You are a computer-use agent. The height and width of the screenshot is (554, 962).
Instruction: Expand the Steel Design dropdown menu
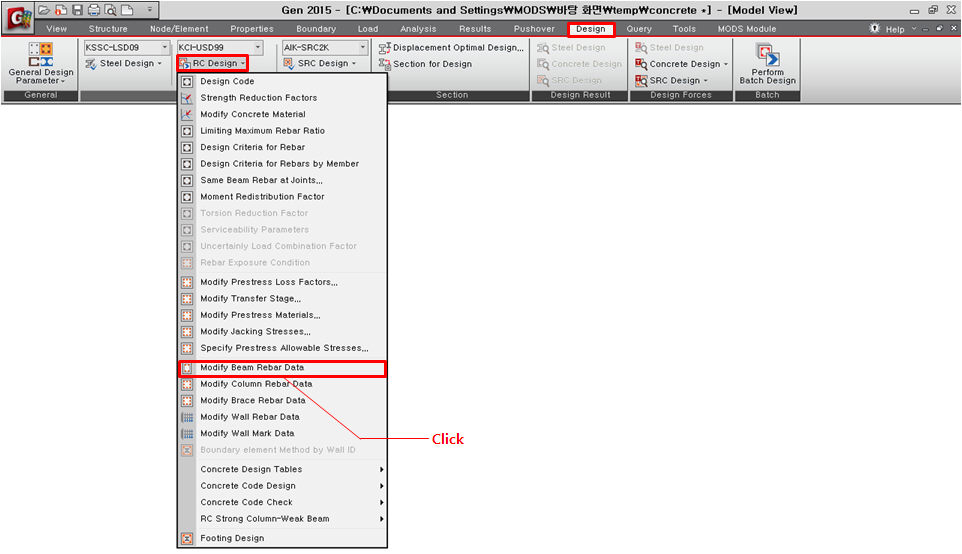(125, 63)
